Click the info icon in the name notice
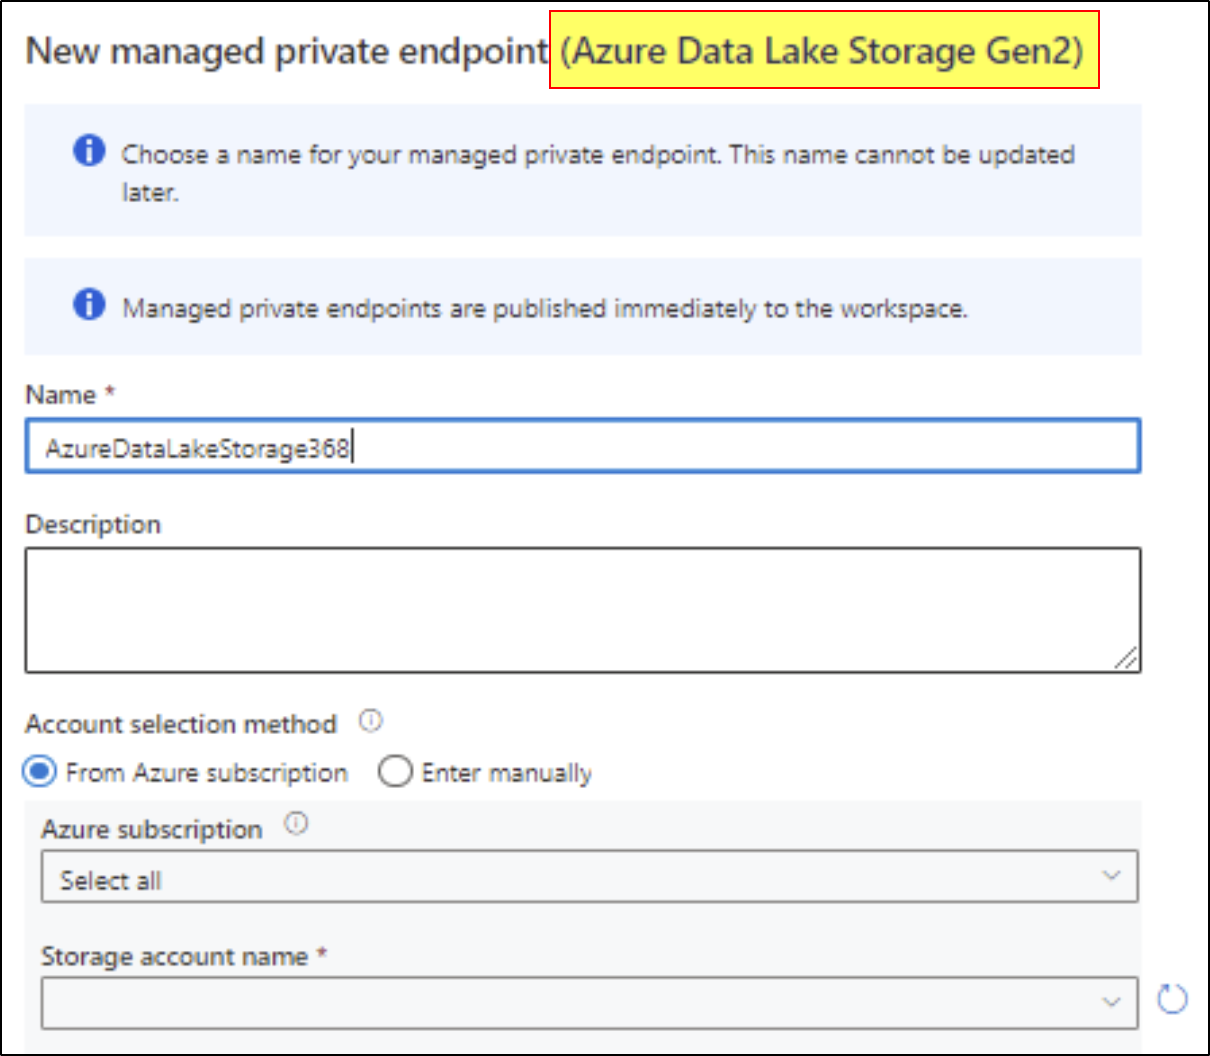Image resolution: width=1210 pixels, height=1056 pixels. point(89,151)
